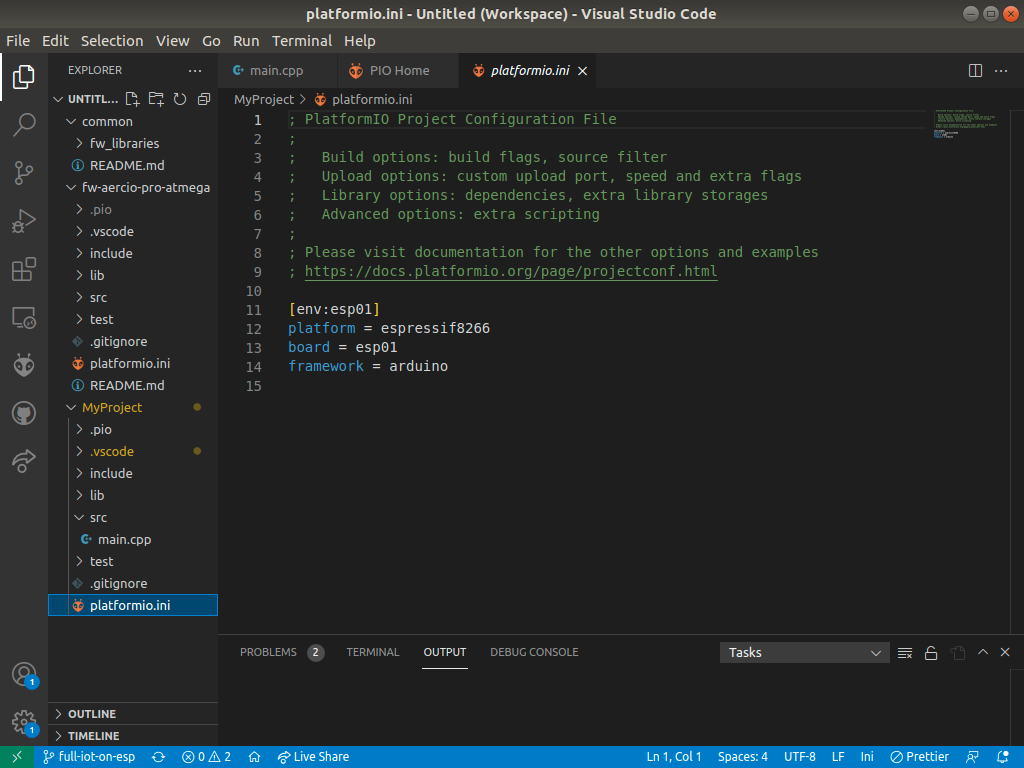Open the Tasks output channel dropdown
Screen dimensions: 1024x768
(x=804, y=652)
